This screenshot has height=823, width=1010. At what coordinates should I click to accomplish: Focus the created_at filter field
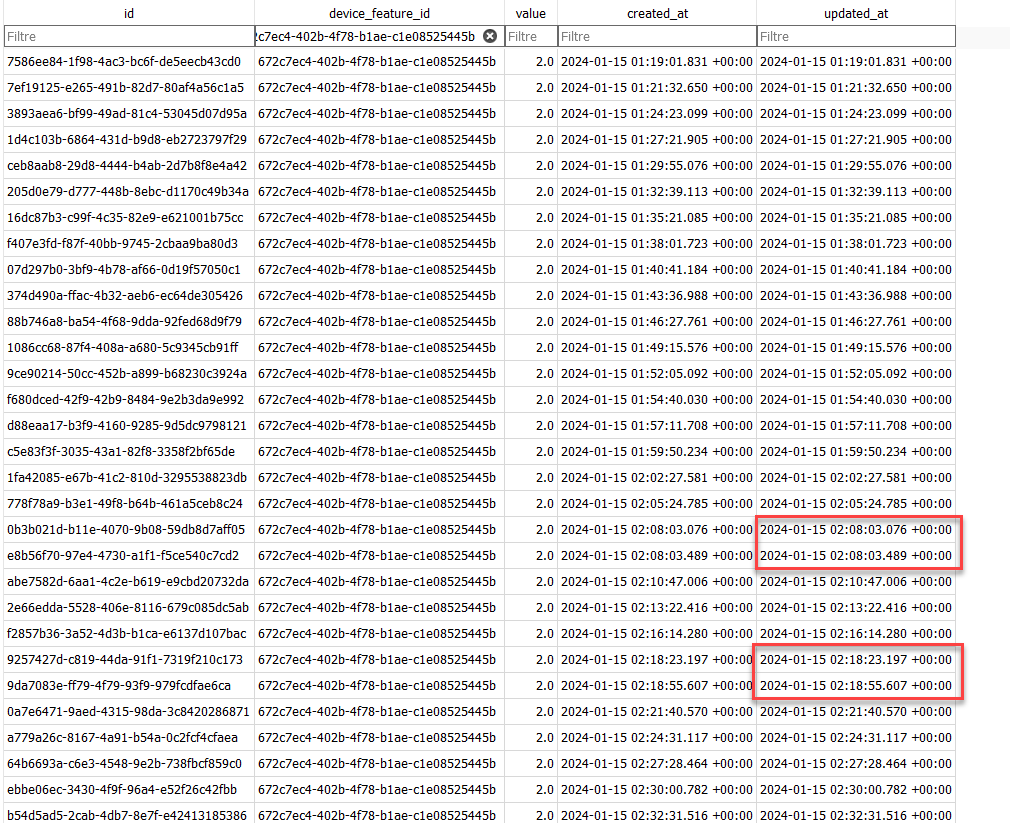[x=656, y=36]
